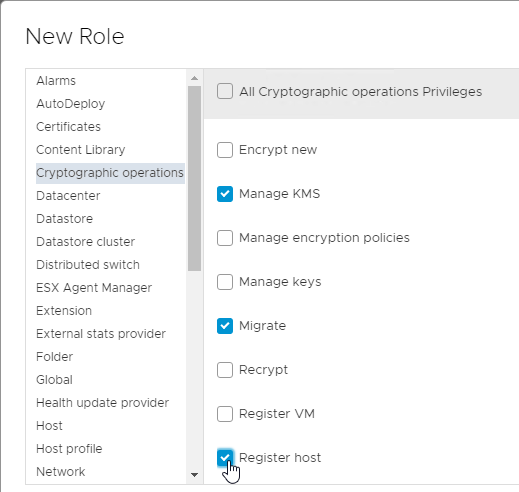
Task: Select the Network category
Action: point(61,472)
